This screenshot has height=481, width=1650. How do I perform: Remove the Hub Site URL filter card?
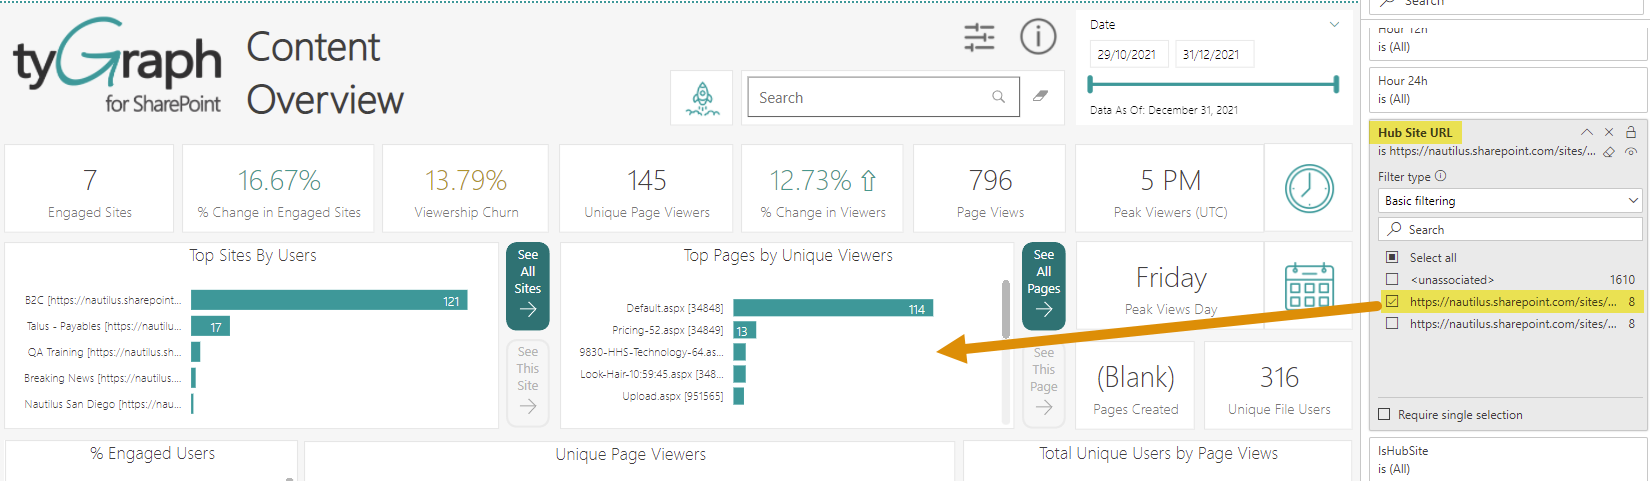[1609, 132]
